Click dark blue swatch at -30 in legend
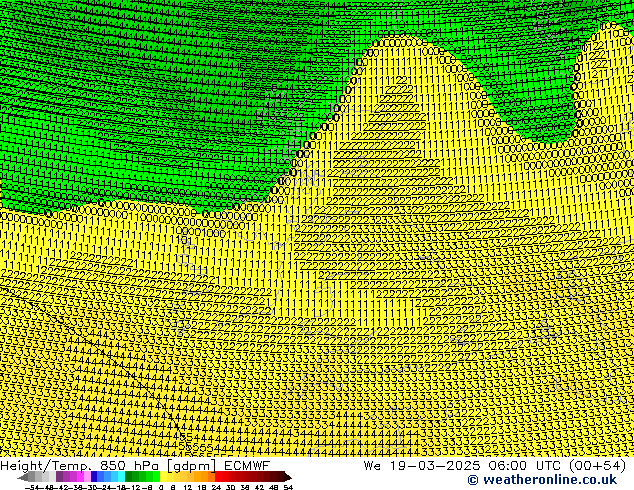 (x=94, y=477)
